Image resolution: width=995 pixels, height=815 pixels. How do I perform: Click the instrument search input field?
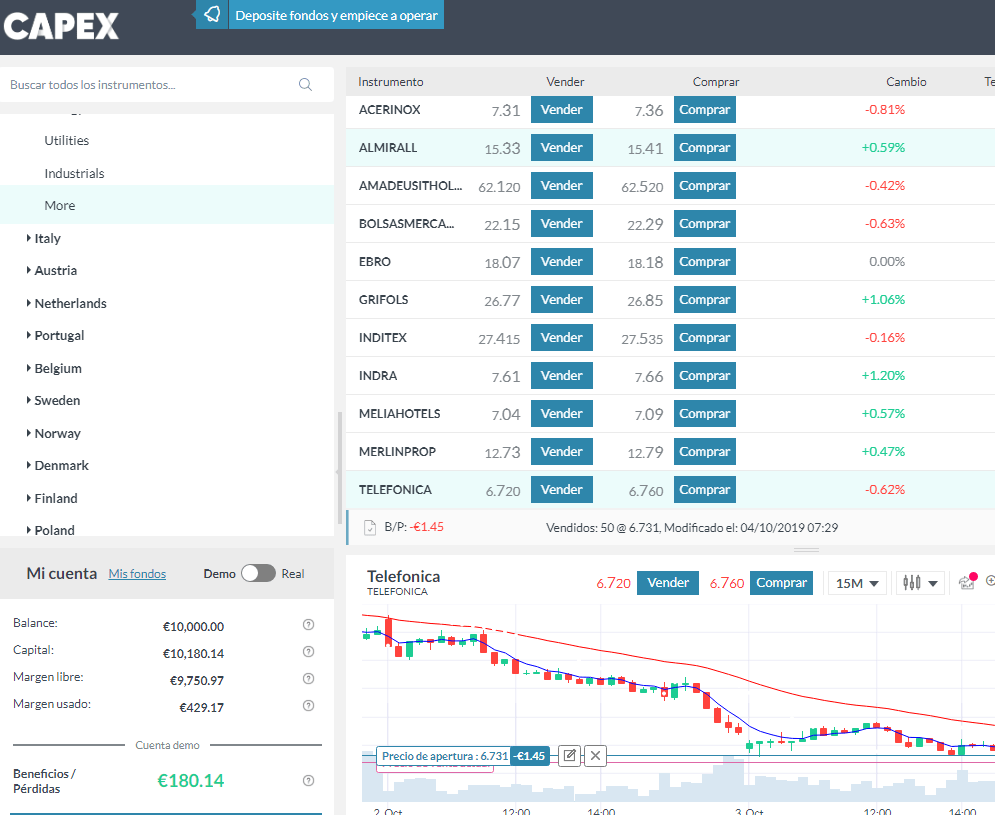[150, 85]
